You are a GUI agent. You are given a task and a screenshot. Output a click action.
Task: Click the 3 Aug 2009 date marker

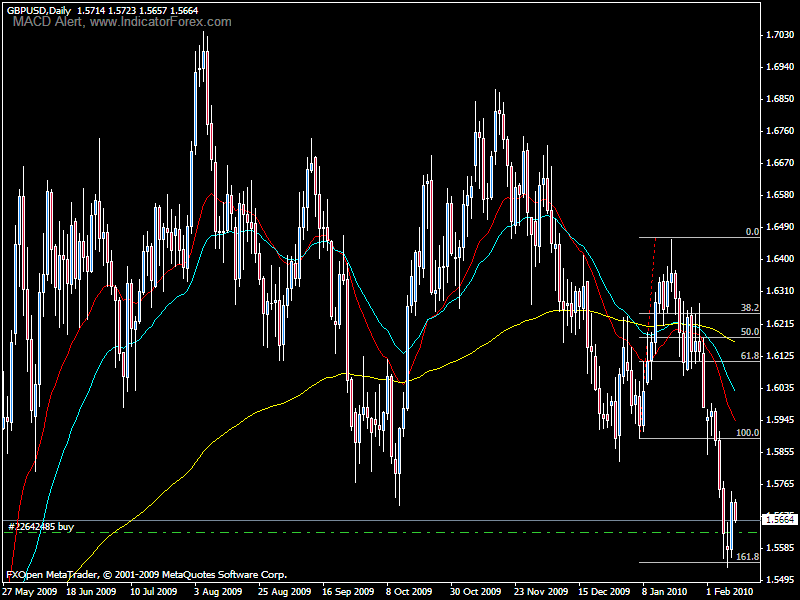(x=217, y=592)
